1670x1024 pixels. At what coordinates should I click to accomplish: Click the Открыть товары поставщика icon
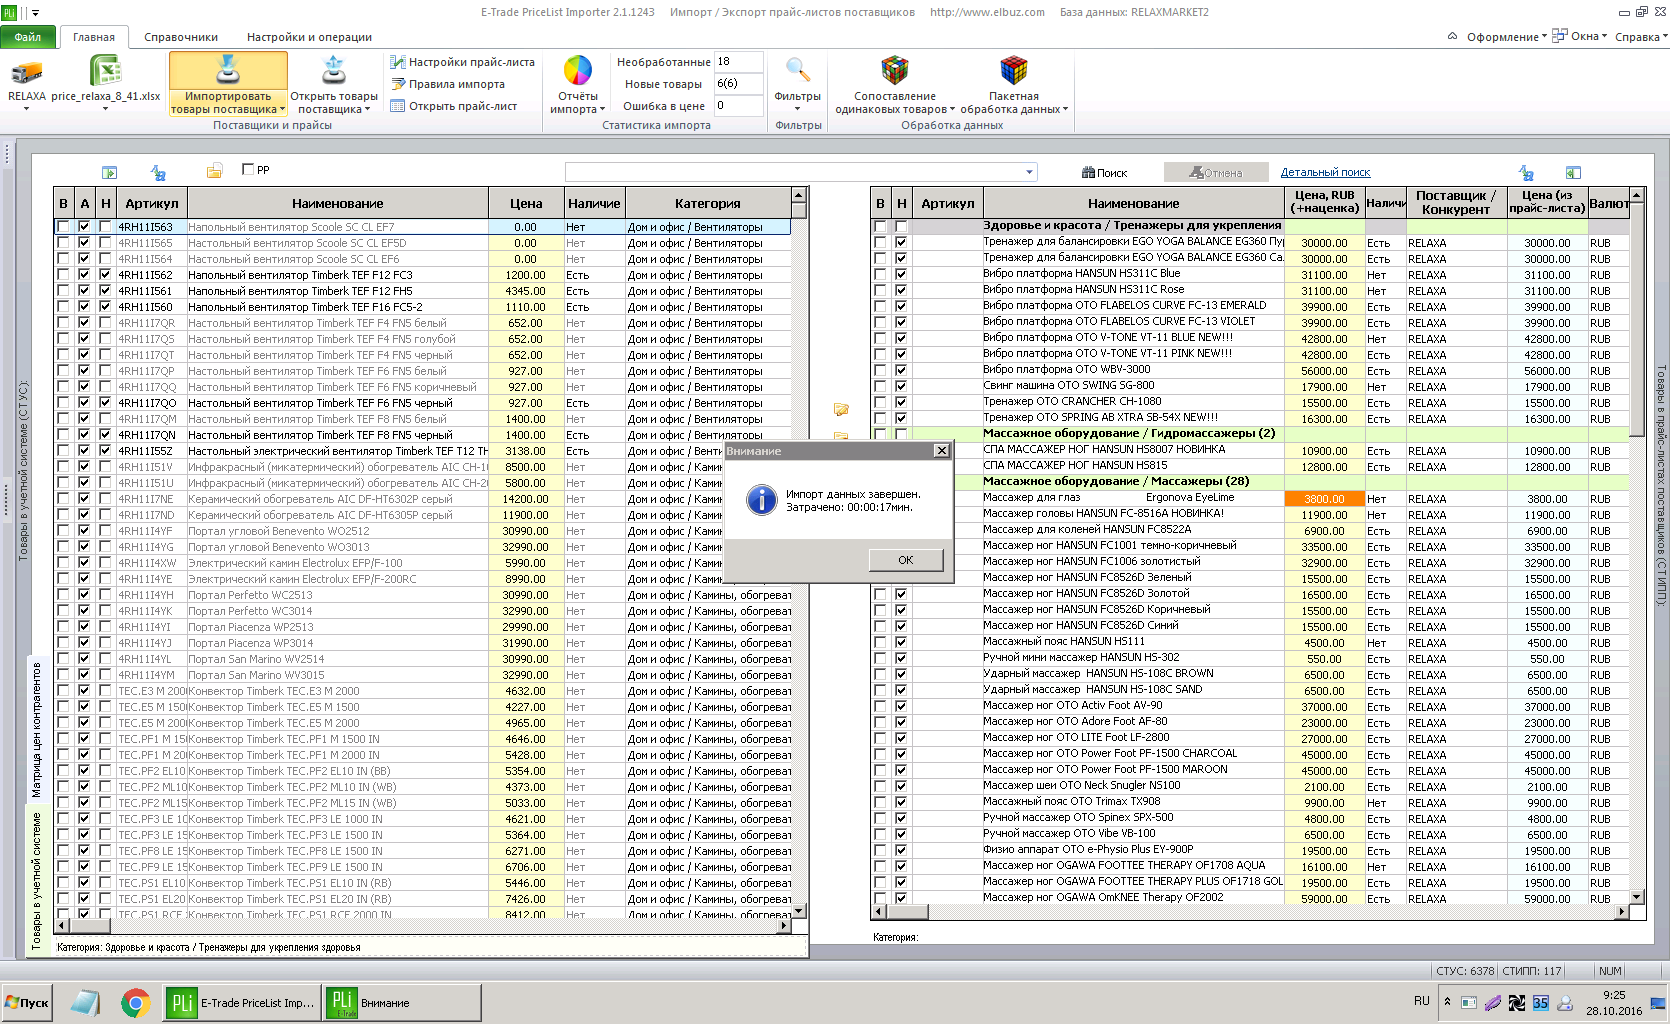coord(334,70)
